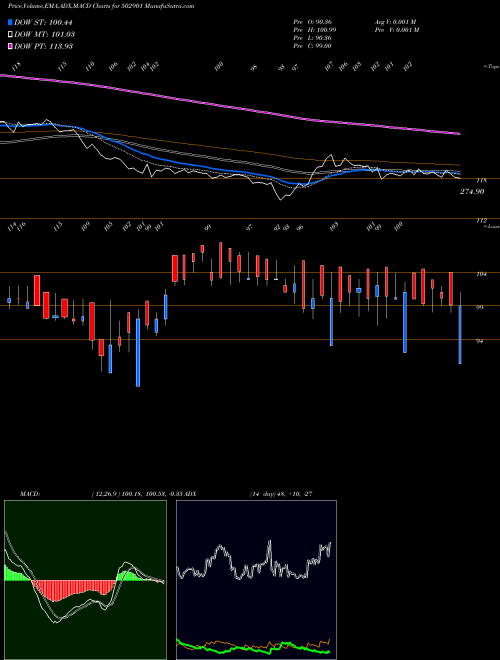The height and width of the screenshot is (660, 500).
Task: Click the last blue candlestick on the right
Action: [x=460, y=334]
